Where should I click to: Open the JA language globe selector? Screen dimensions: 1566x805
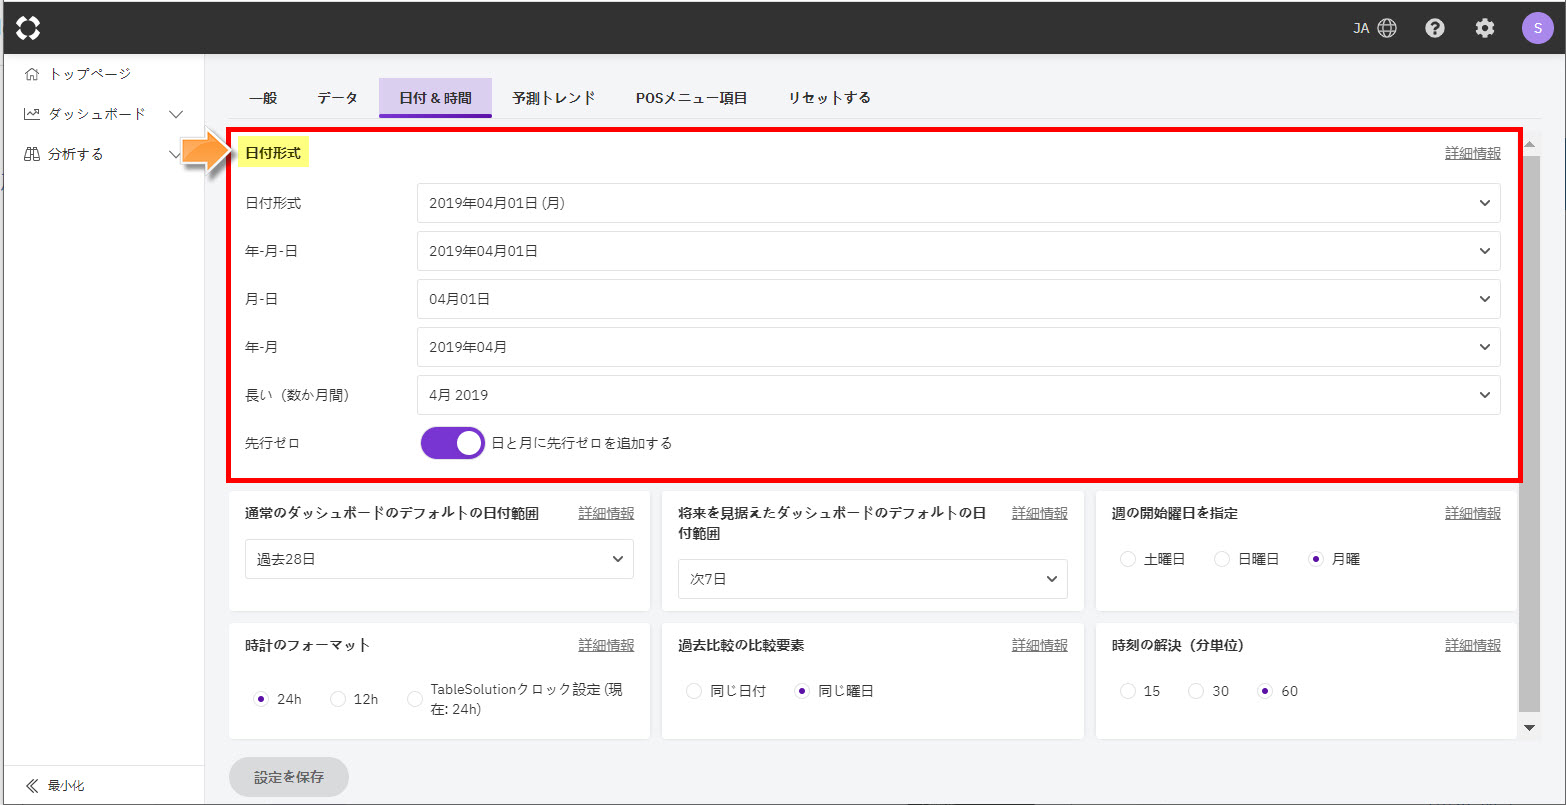pos(1375,28)
